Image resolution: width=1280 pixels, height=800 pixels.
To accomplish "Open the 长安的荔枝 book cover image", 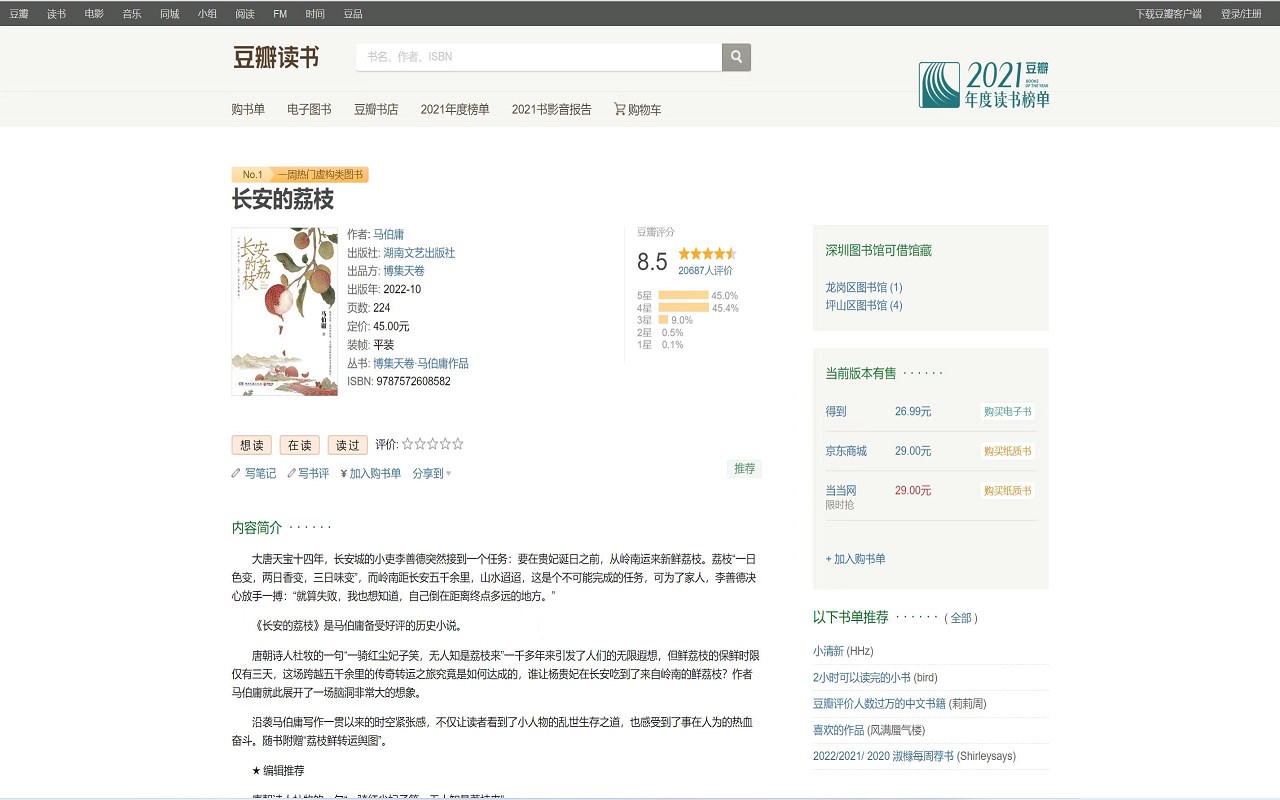I will [285, 311].
